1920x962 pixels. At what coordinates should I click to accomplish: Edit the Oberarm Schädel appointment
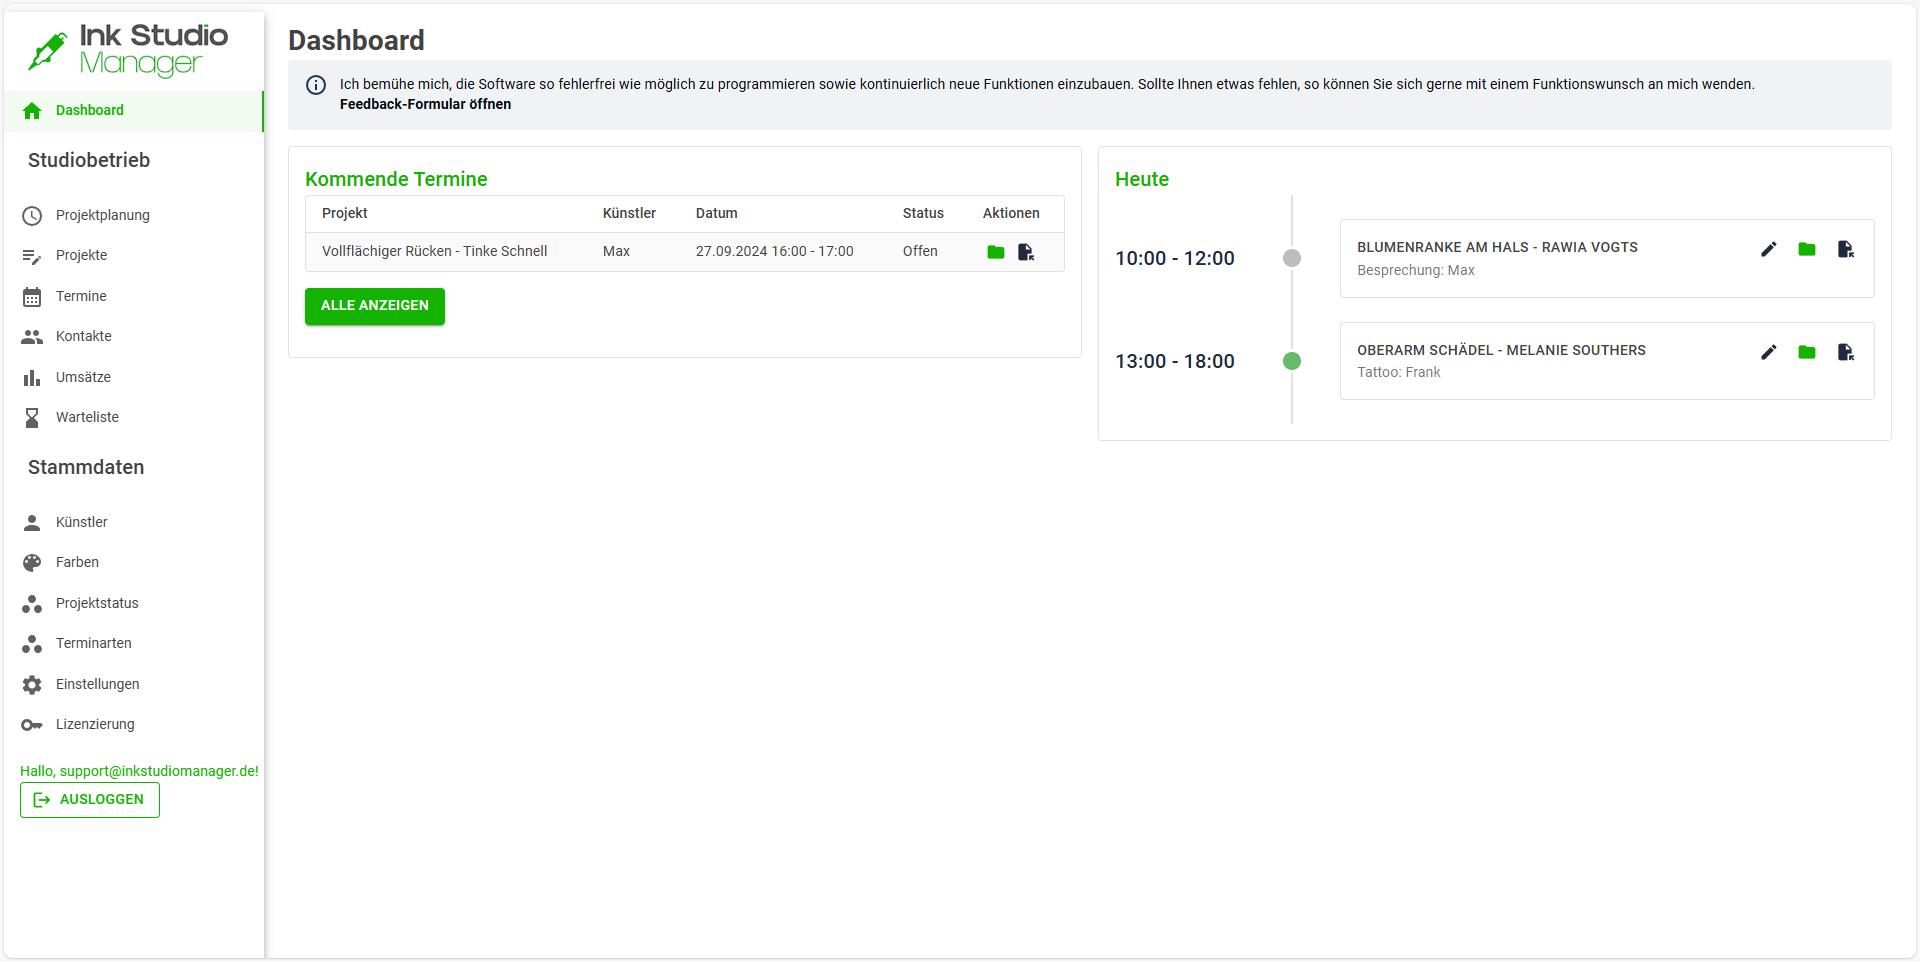point(1769,352)
